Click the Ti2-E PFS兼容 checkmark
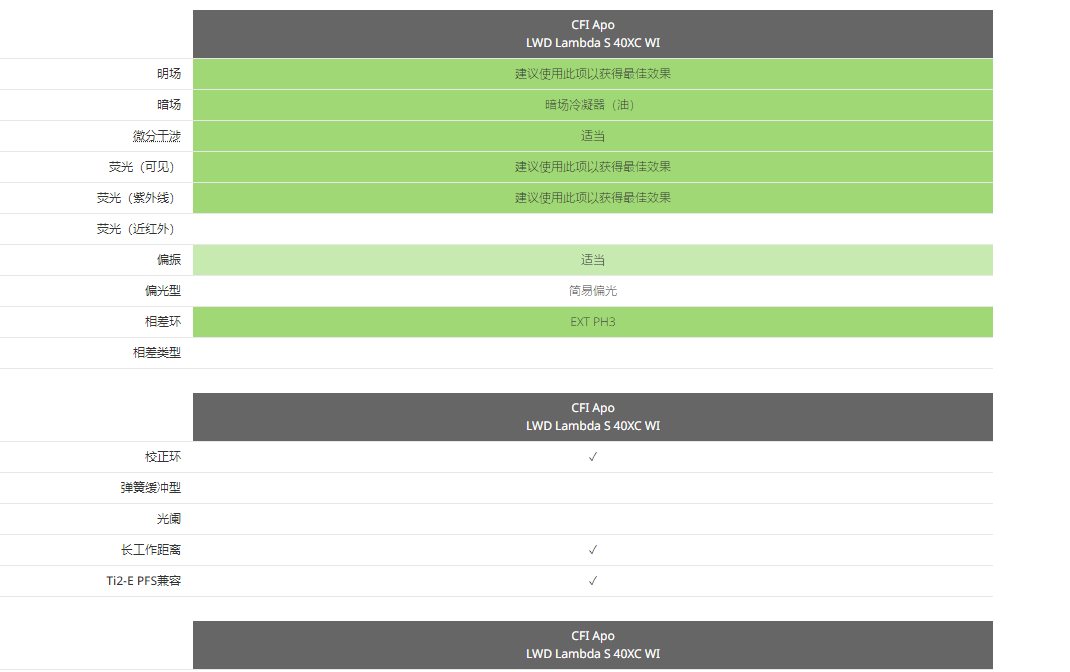The image size is (1070, 672). pos(593,581)
